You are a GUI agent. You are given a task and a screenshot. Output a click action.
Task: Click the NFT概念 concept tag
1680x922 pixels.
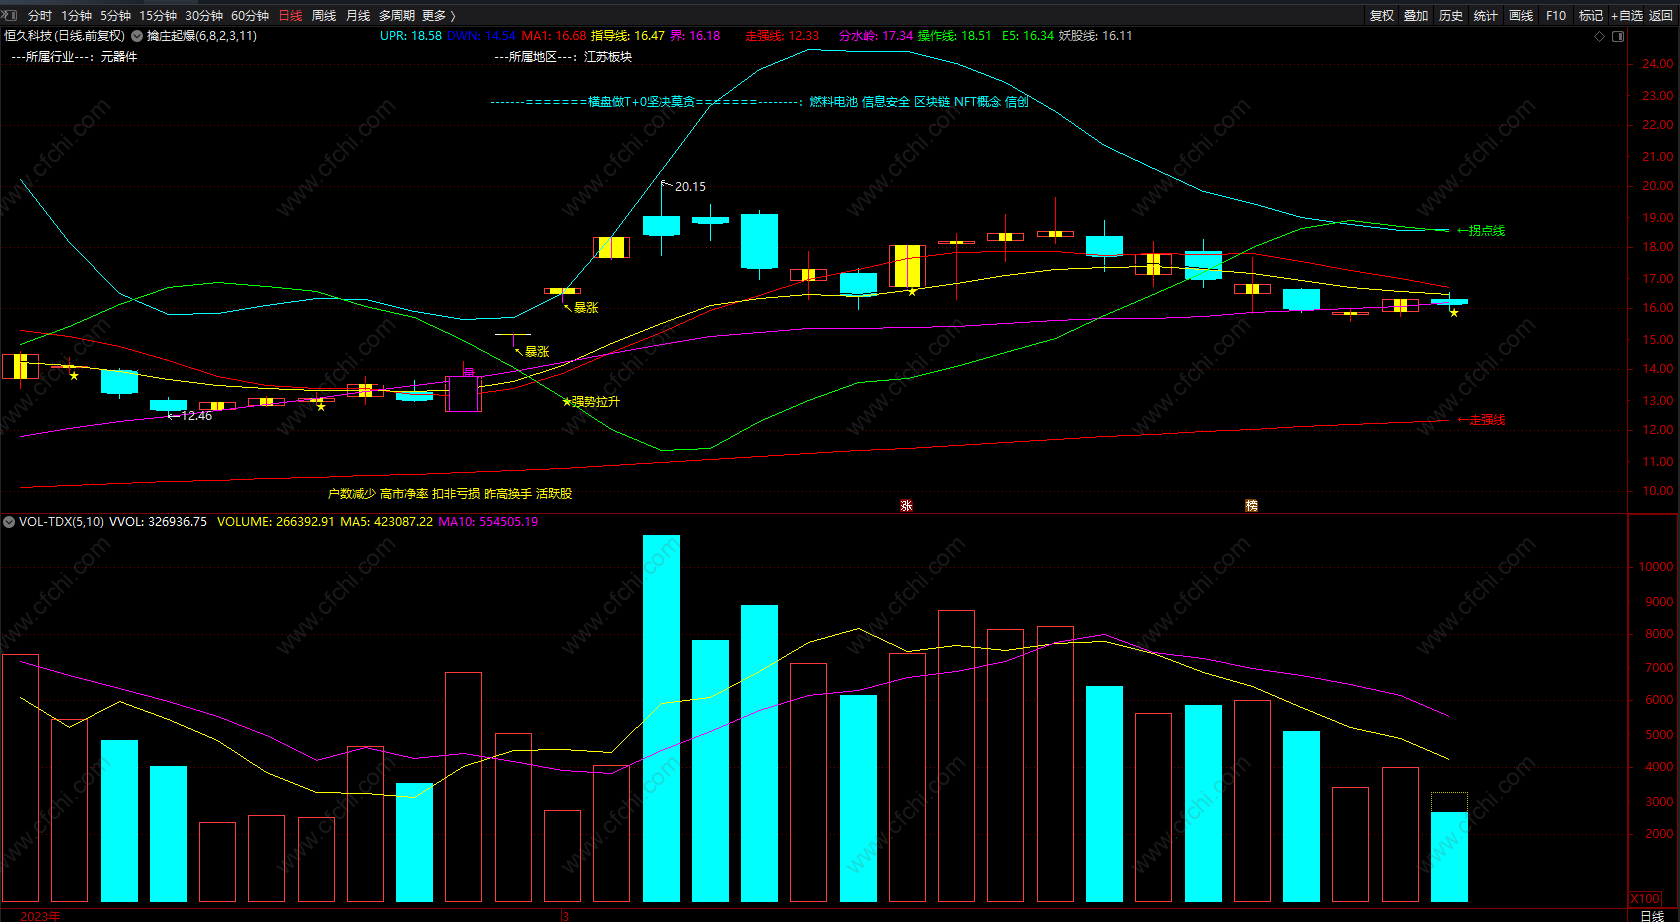point(977,102)
